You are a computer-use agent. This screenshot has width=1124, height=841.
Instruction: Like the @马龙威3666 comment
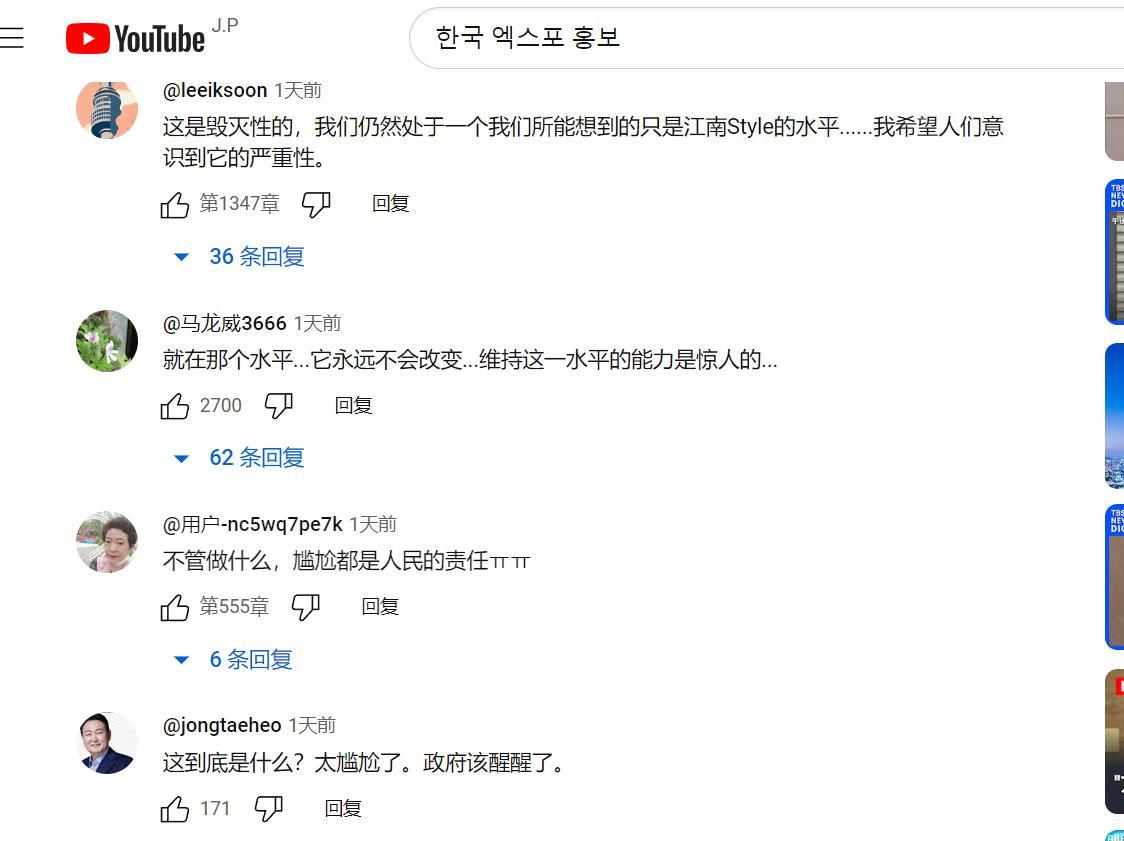tap(174, 407)
